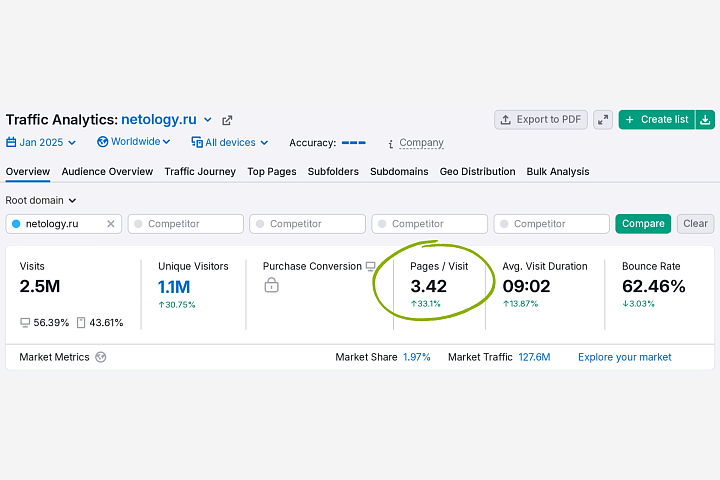Image resolution: width=720 pixels, height=480 pixels.
Task: Click the 13.87% visit duration change
Action: click(x=520, y=304)
